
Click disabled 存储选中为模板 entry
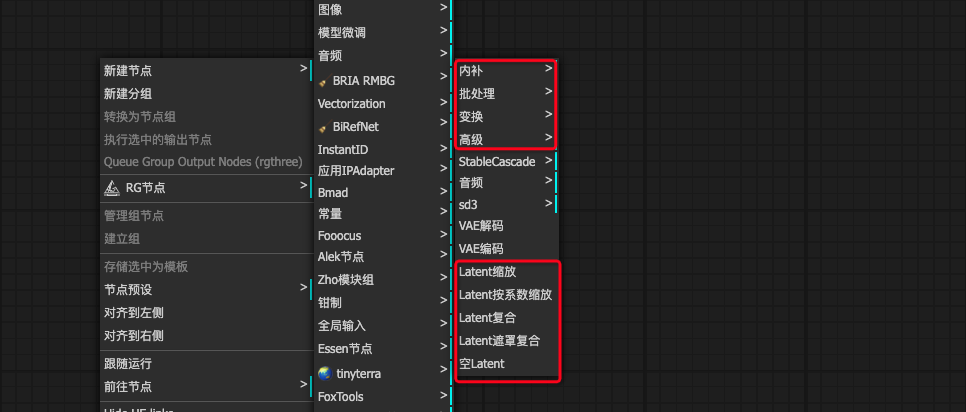206,267
